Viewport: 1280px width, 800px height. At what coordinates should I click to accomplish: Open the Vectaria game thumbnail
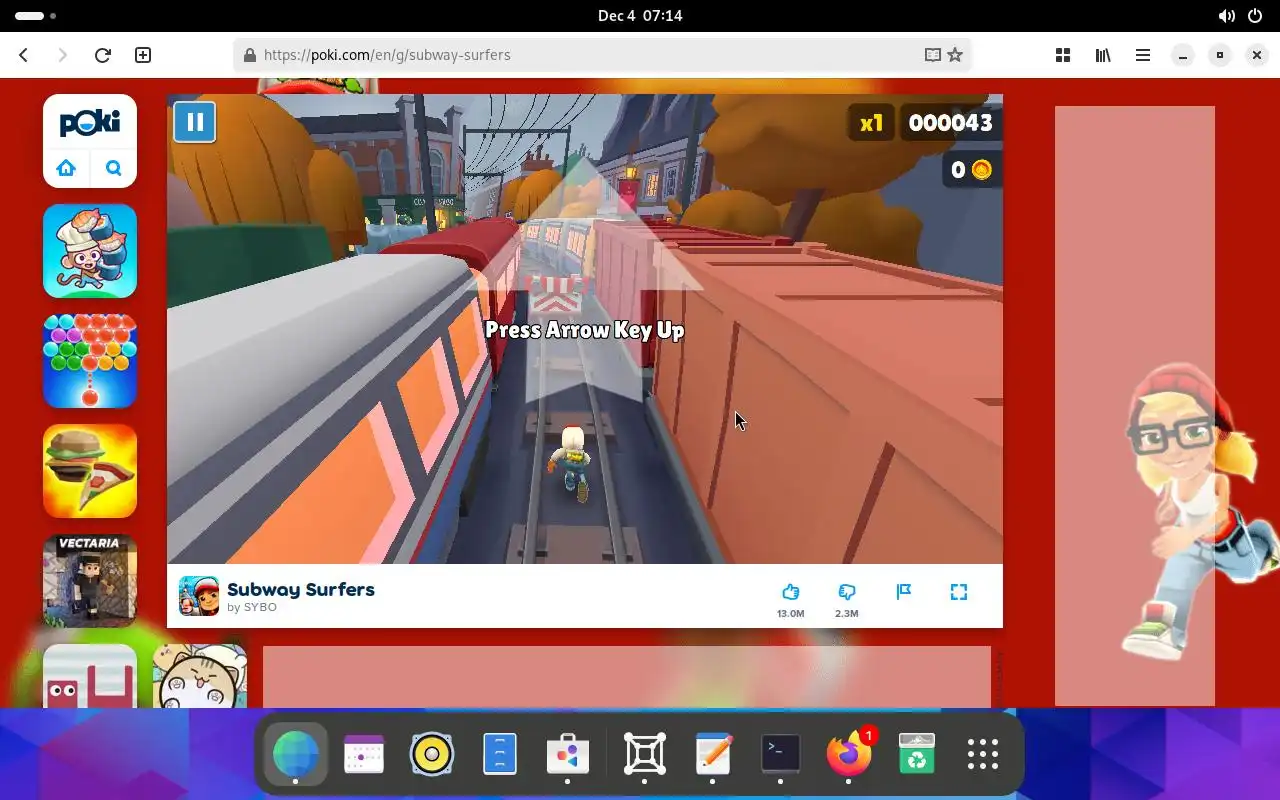point(90,581)
